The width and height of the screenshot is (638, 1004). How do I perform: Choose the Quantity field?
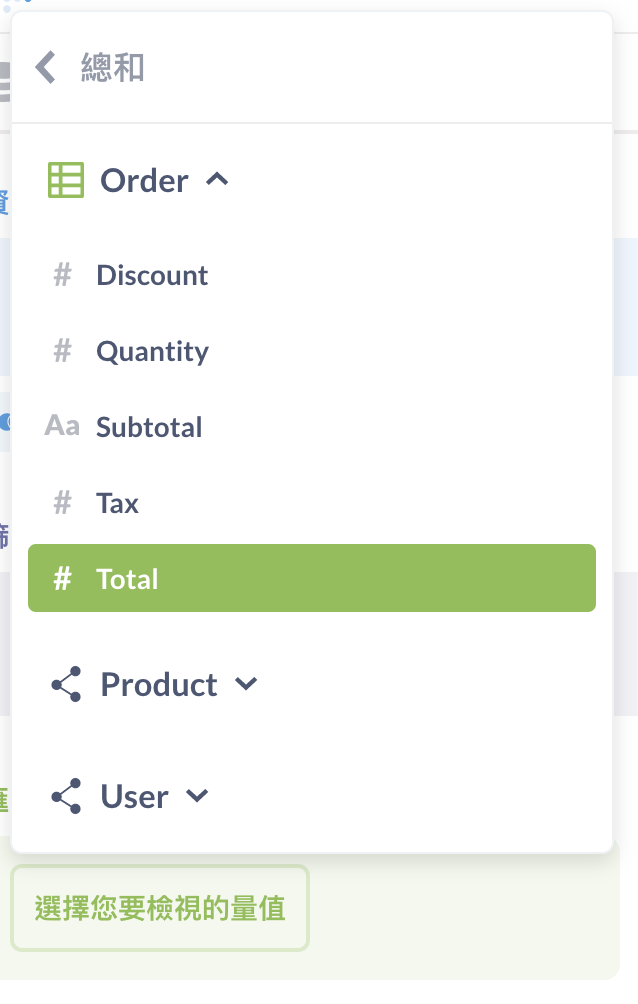pos(152,351)
